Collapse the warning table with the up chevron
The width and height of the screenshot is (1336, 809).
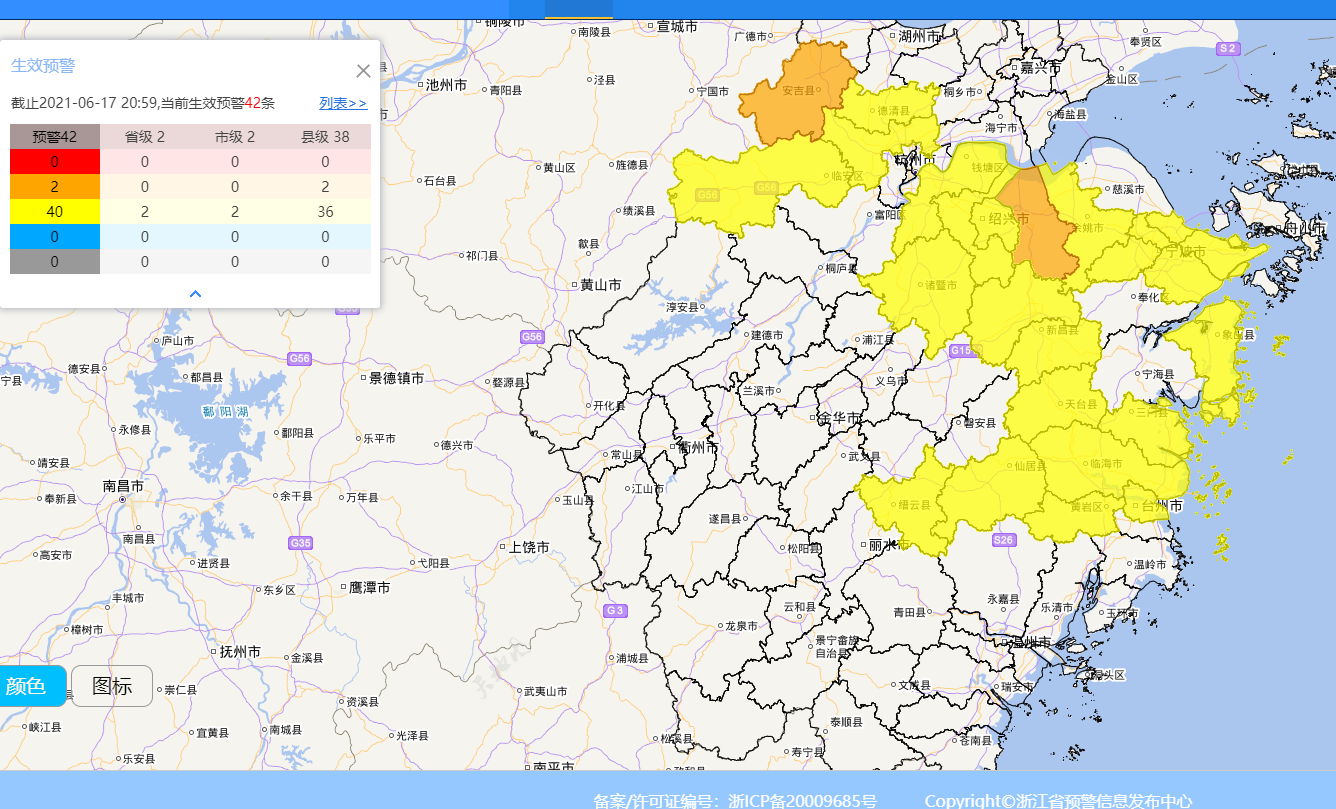[x=196, y=294]
